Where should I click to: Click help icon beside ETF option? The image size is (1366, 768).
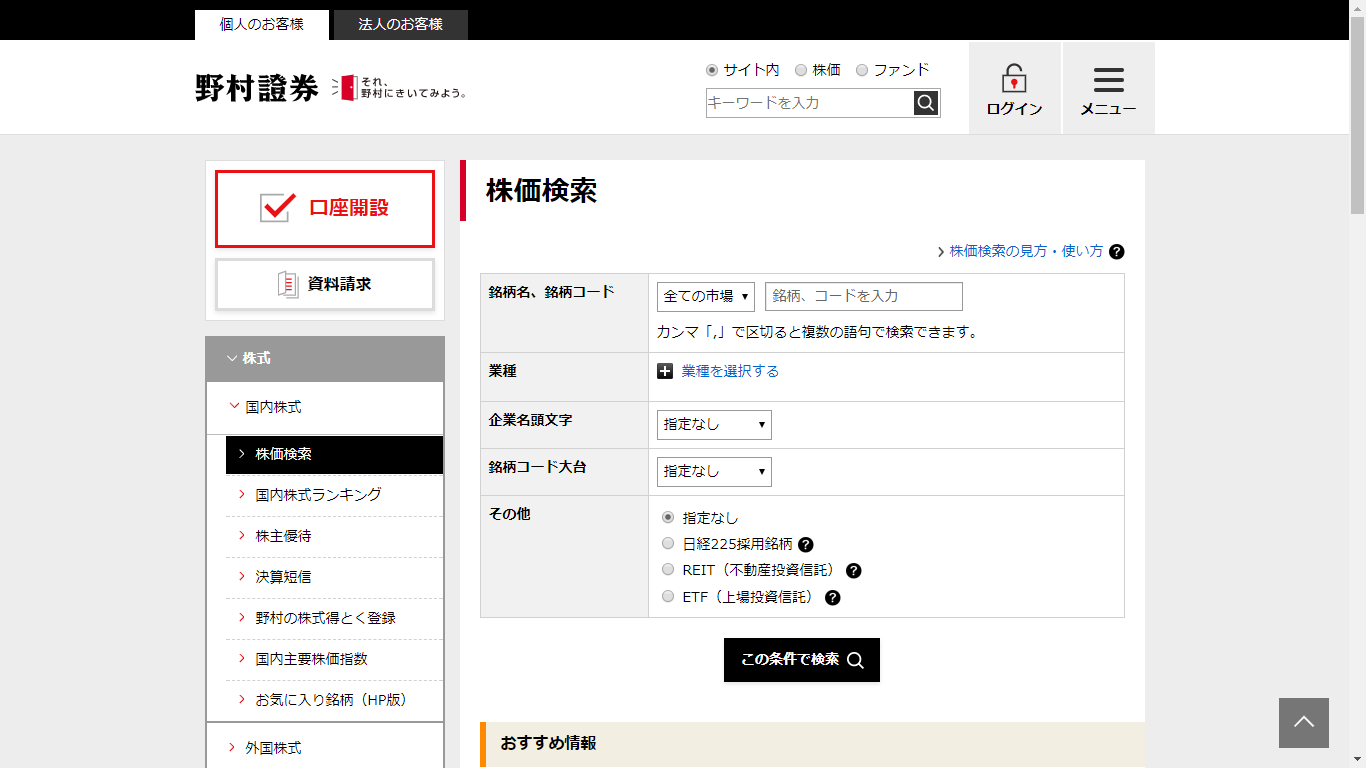click(832, 598)
